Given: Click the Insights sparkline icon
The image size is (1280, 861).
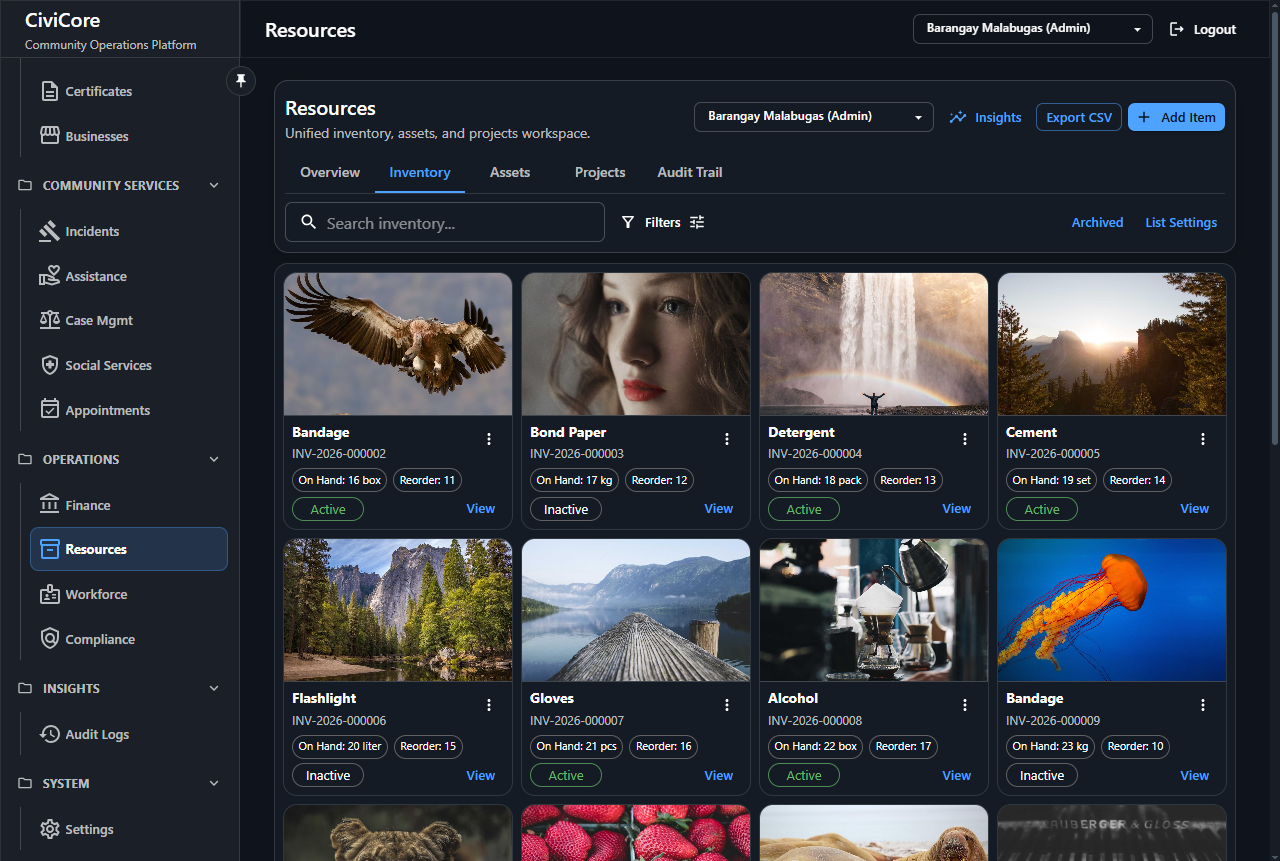Looking at the screenshot, I should [958, 117].
